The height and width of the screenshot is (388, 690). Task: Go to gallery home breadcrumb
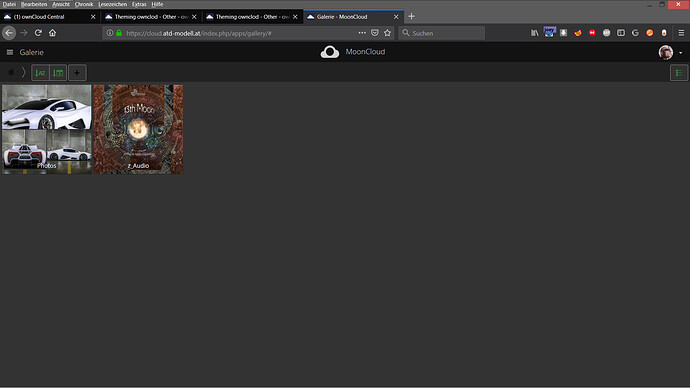[11, 73]
